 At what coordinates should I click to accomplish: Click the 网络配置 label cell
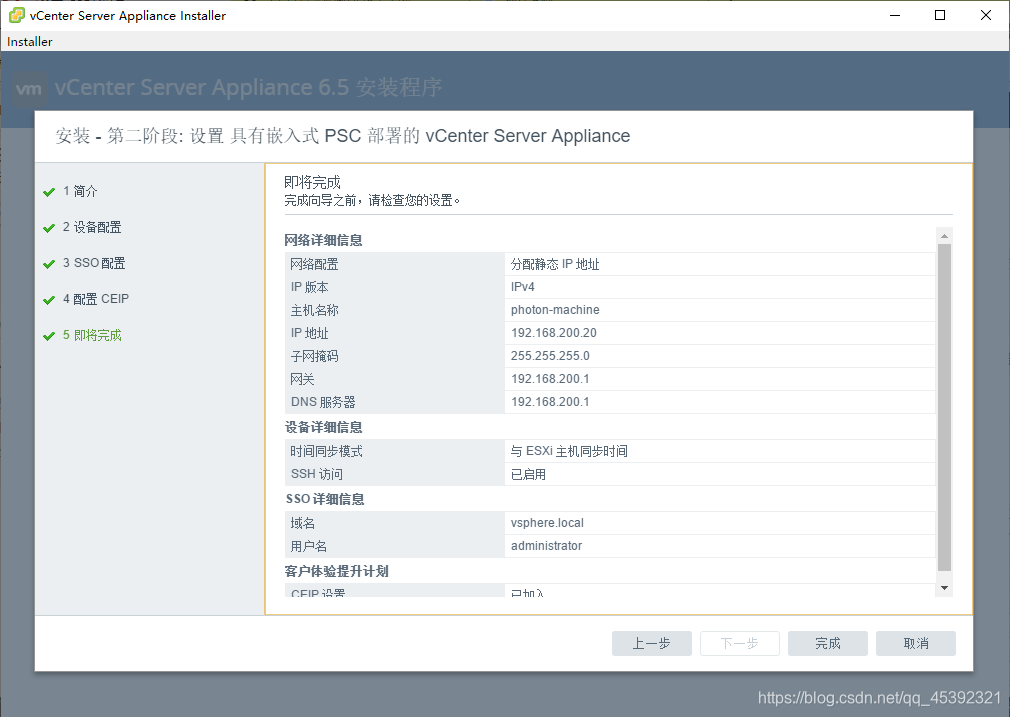[395, 264]
